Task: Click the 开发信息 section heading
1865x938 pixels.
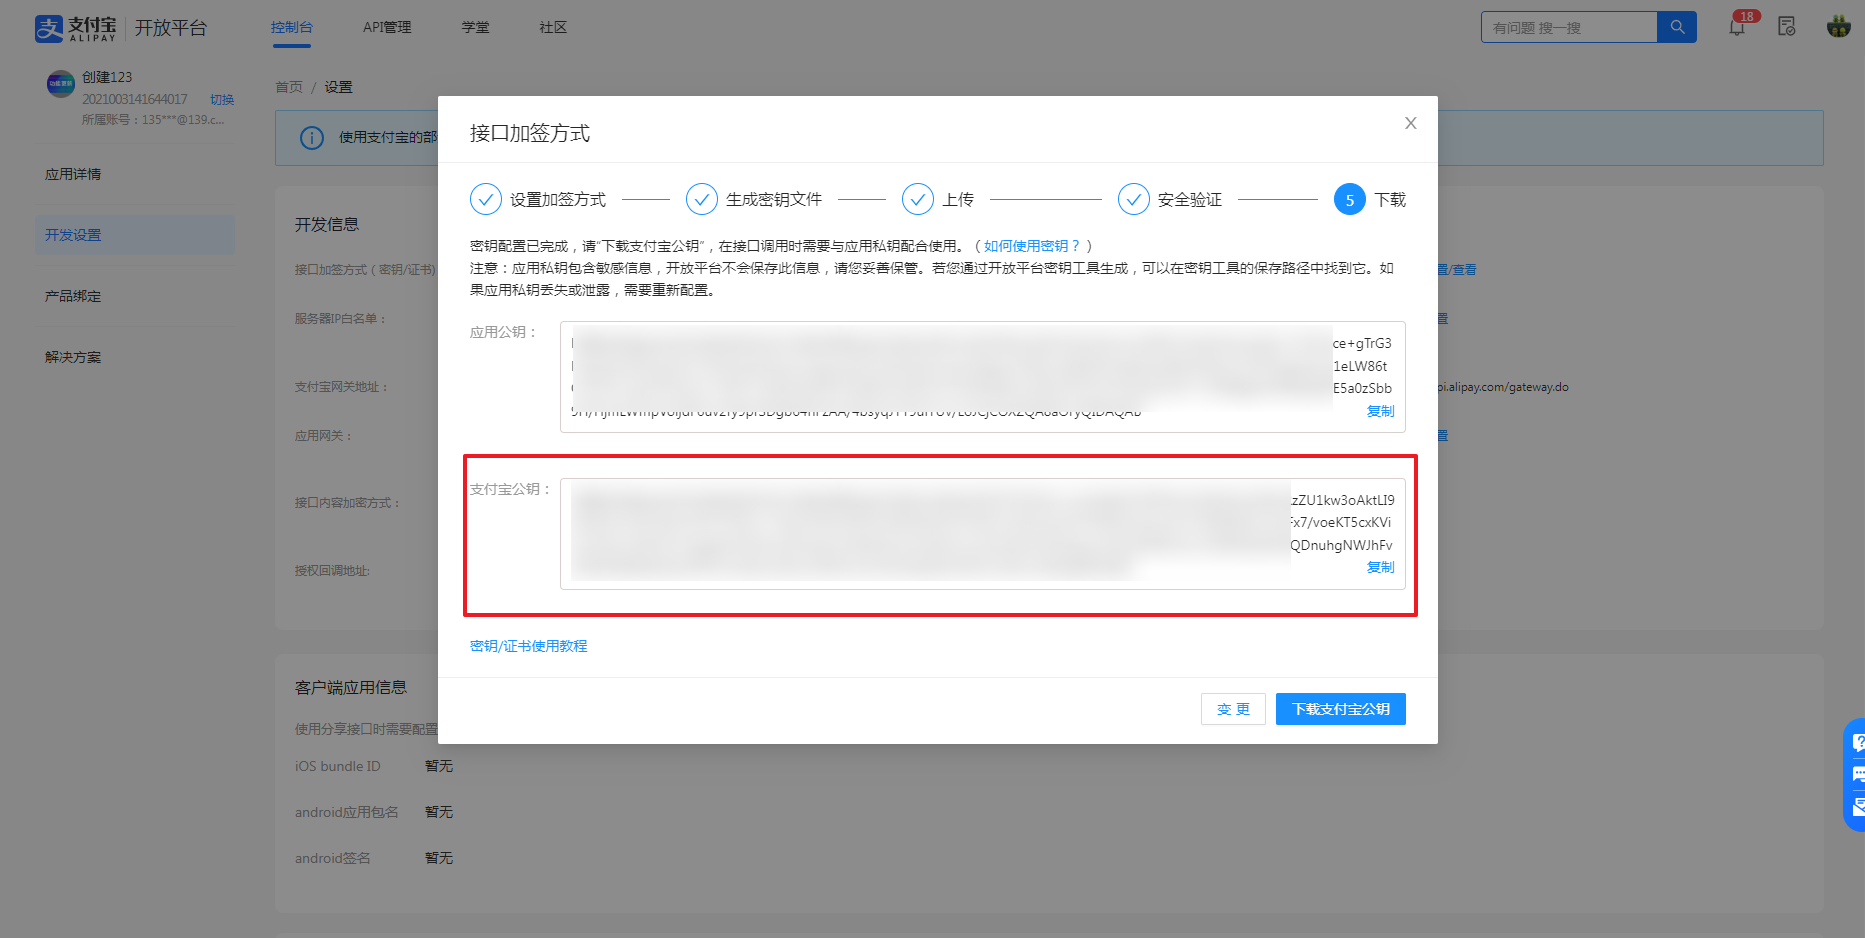Action: (x=327, y=225)
